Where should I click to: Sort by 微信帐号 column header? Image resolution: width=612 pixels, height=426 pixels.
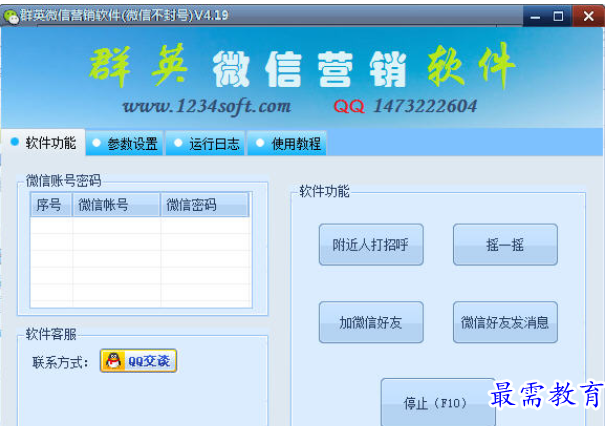click(116, 205)
